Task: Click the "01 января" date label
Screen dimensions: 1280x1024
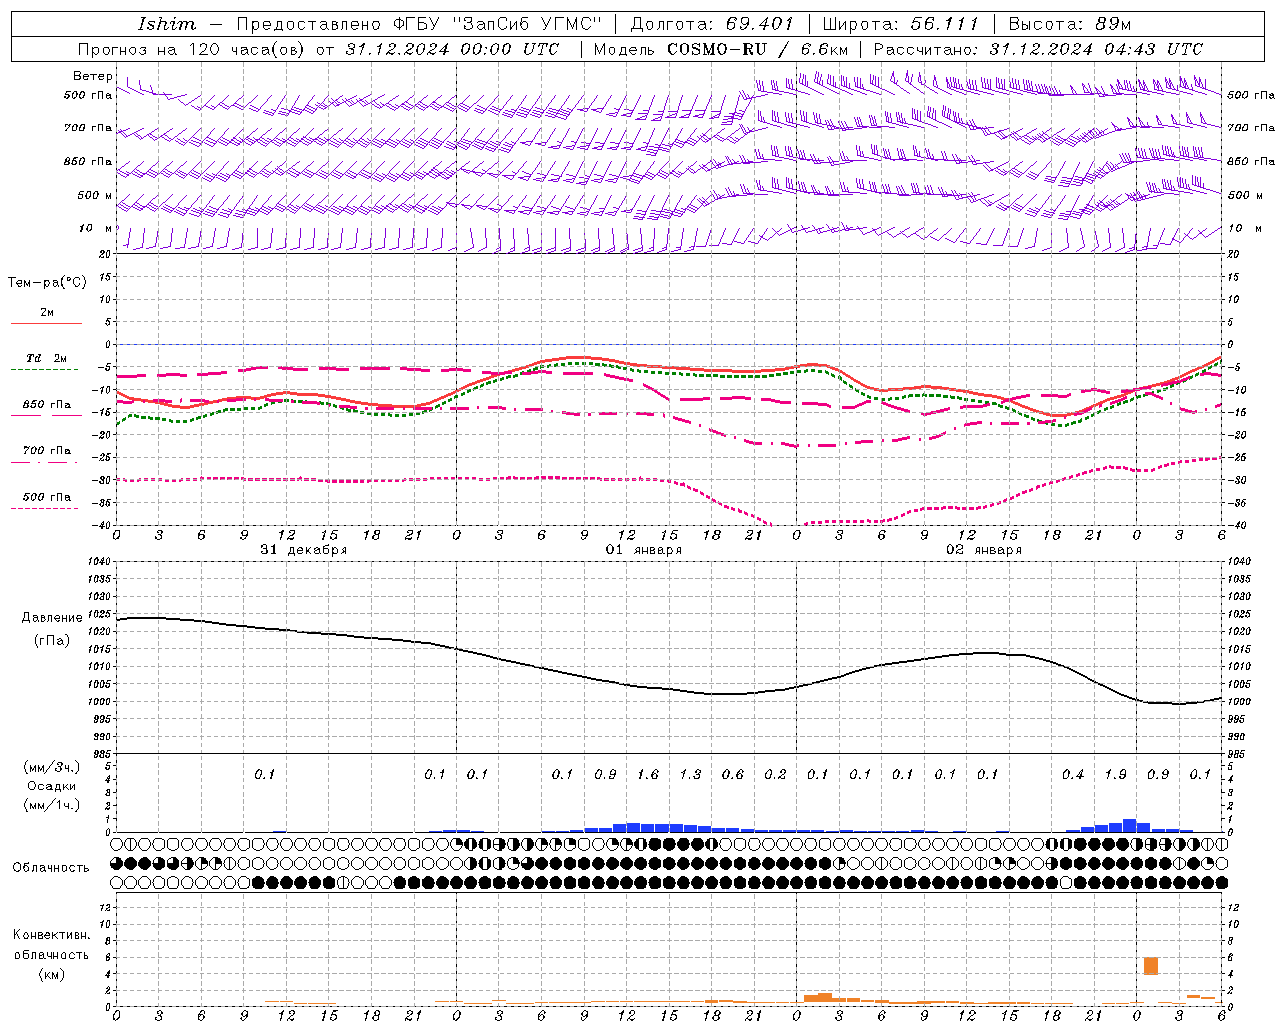Action: point(644,550)
